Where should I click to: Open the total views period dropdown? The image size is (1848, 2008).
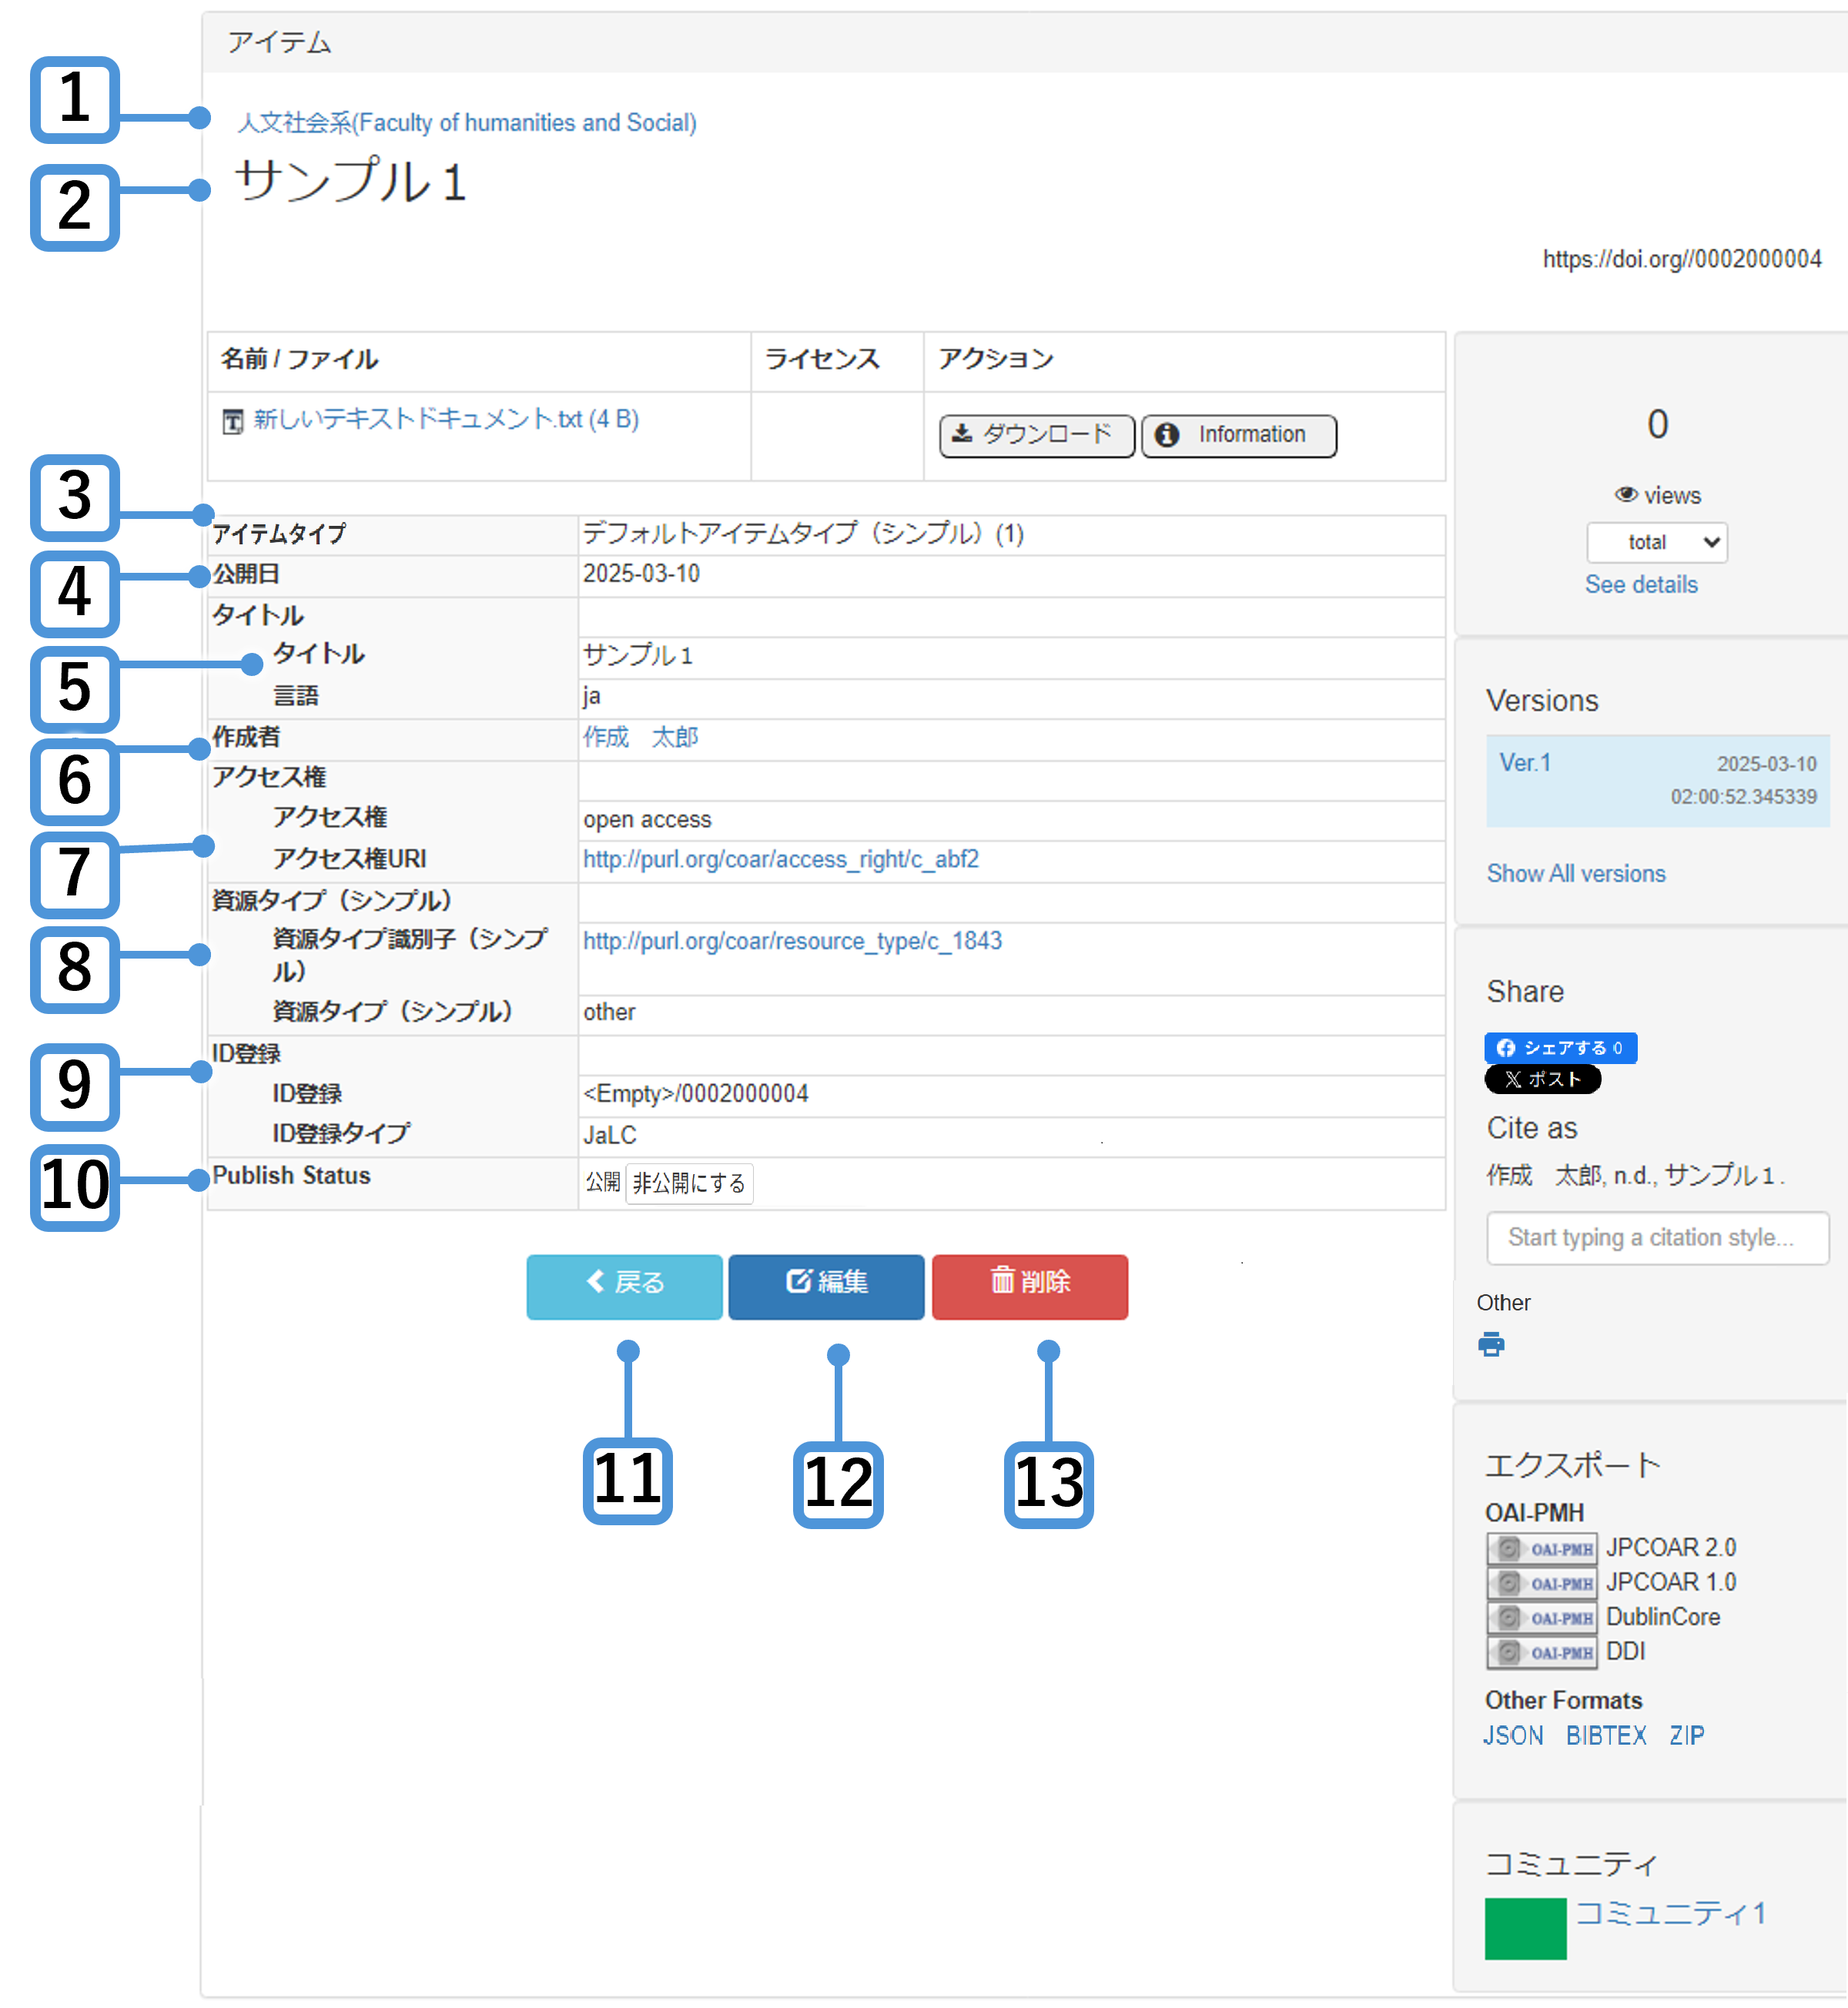pos(1656,542)
